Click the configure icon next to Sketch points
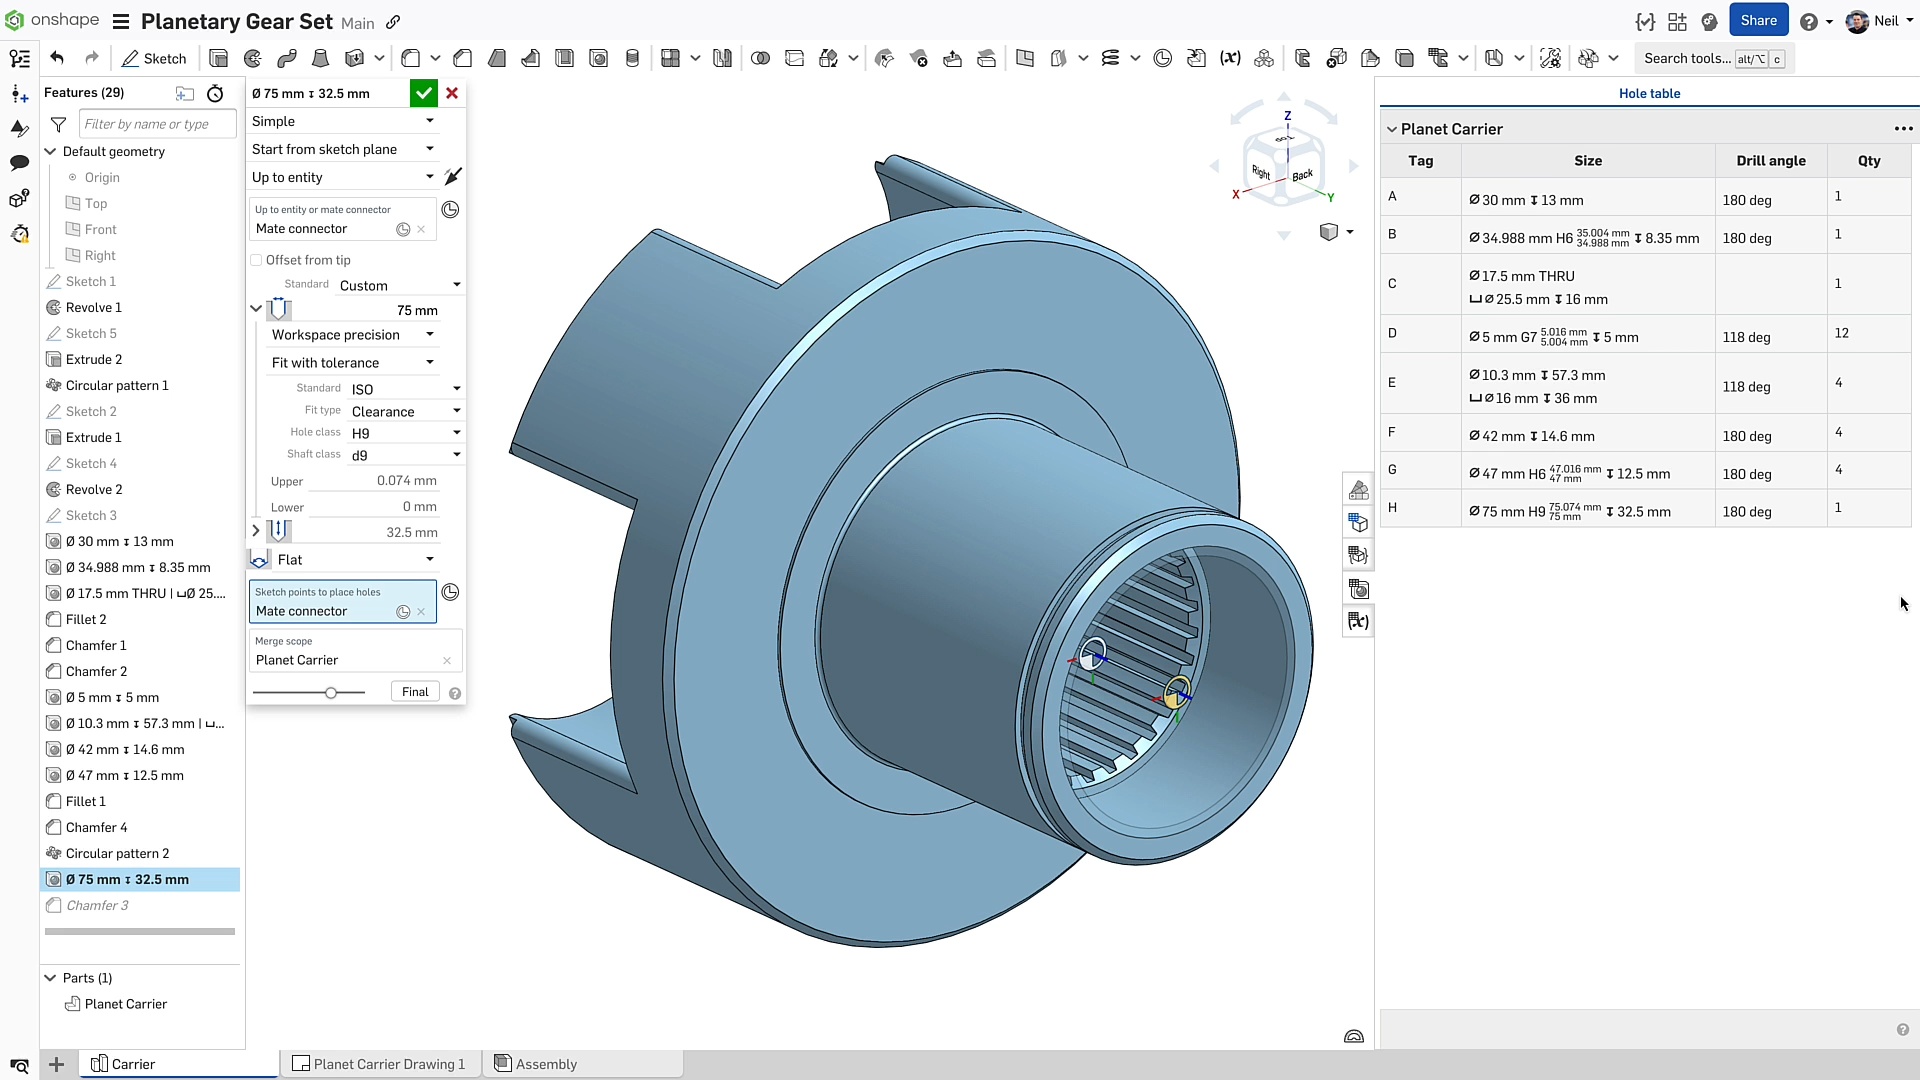The width and height of the screenshot is (1920, 1080). tap(451, 592)
